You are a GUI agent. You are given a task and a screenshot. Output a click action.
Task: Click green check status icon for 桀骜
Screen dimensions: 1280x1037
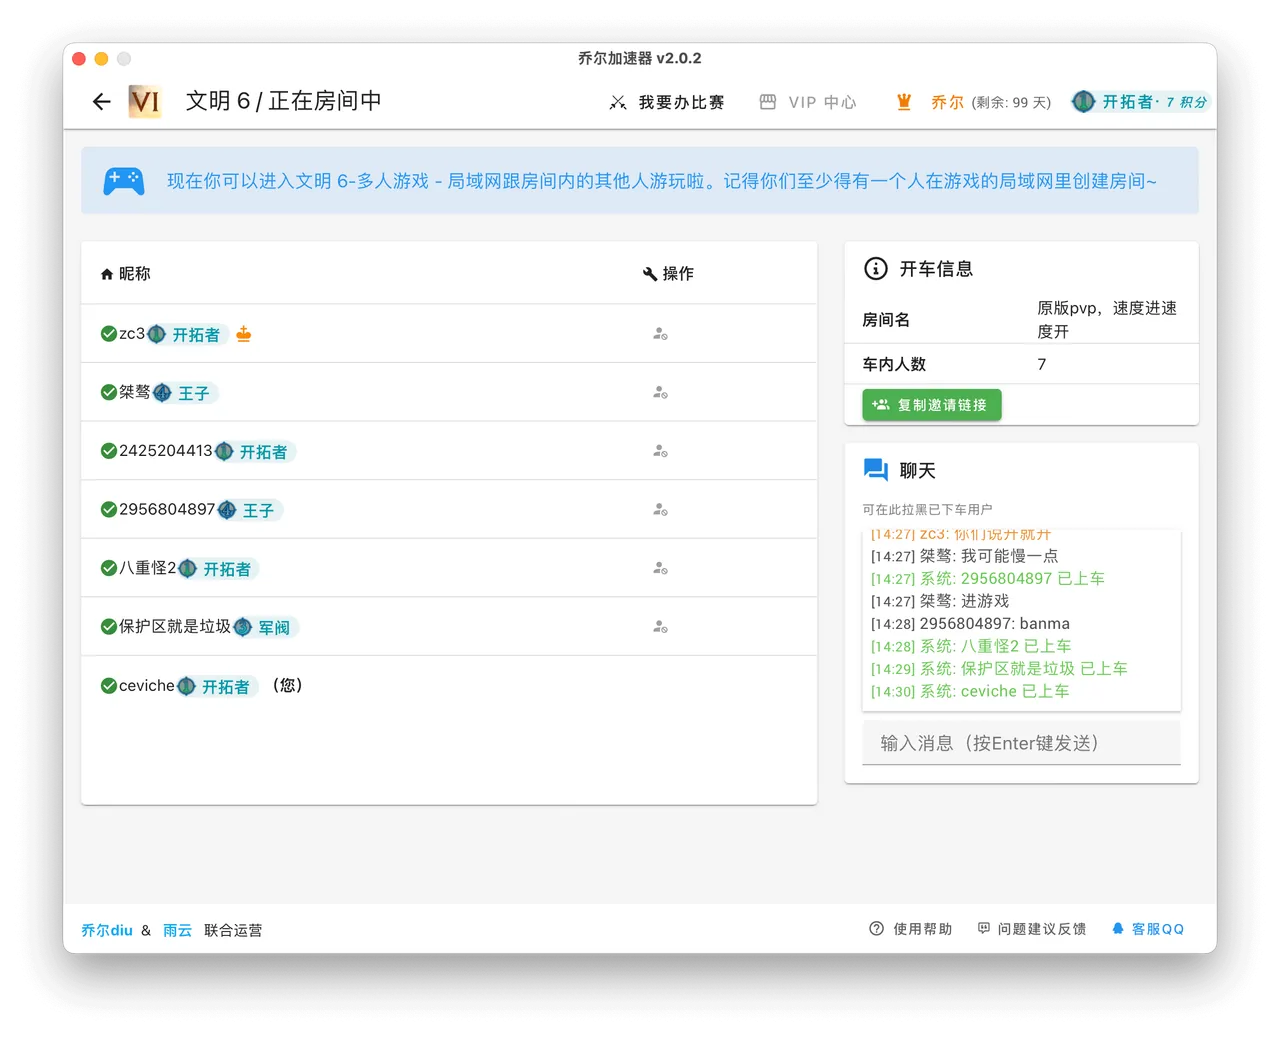[x=109, y=392]
